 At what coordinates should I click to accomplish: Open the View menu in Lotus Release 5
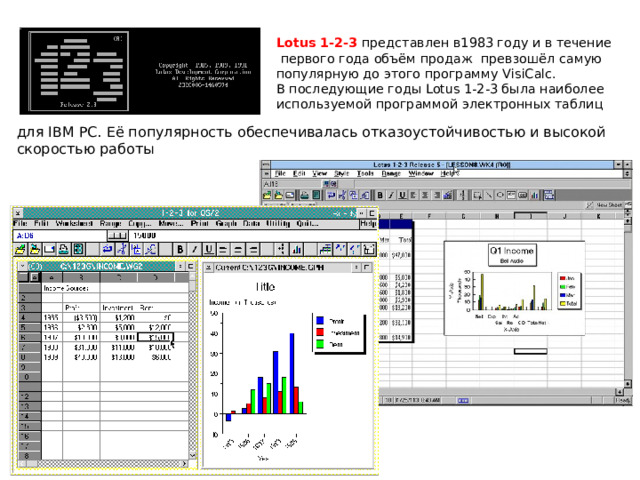[x=320, y=173]
